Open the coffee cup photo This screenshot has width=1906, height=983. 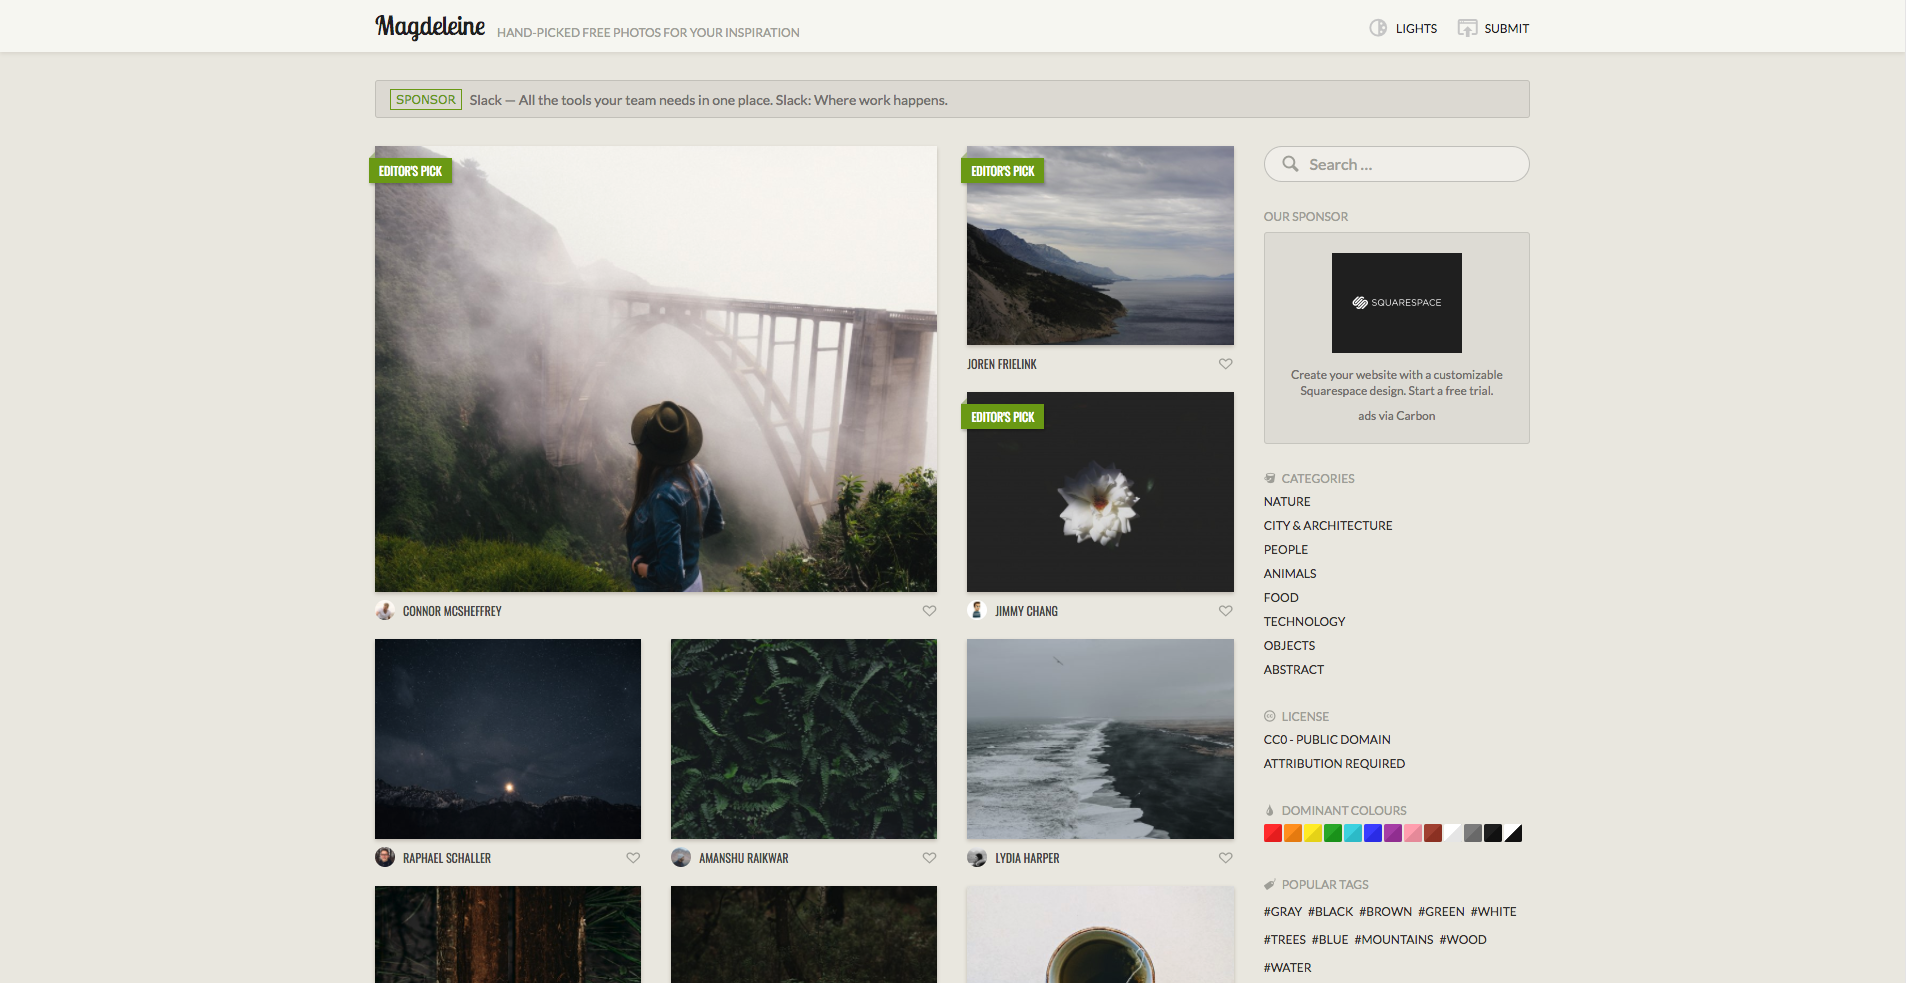click(x=1100, y=934)
